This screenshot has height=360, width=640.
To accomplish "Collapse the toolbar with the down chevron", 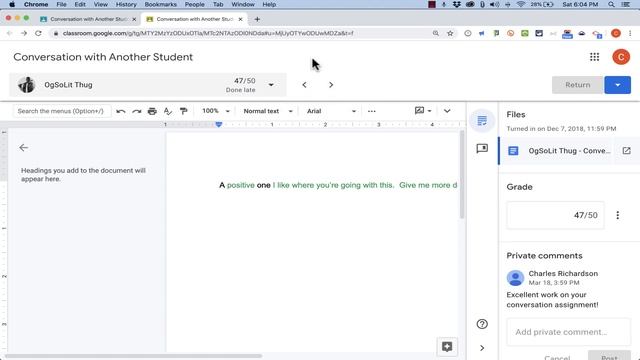I will tap(447, 111).
